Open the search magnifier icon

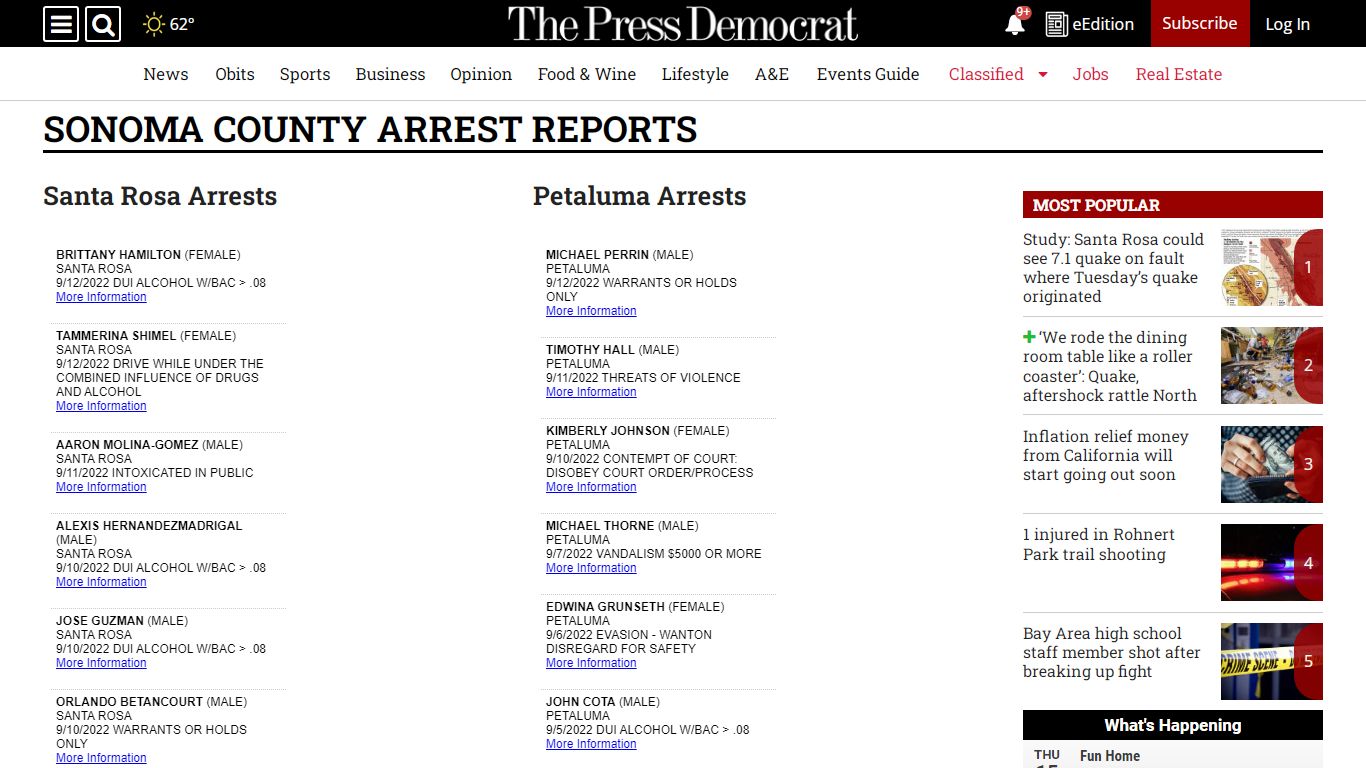(x=102, y=24)
